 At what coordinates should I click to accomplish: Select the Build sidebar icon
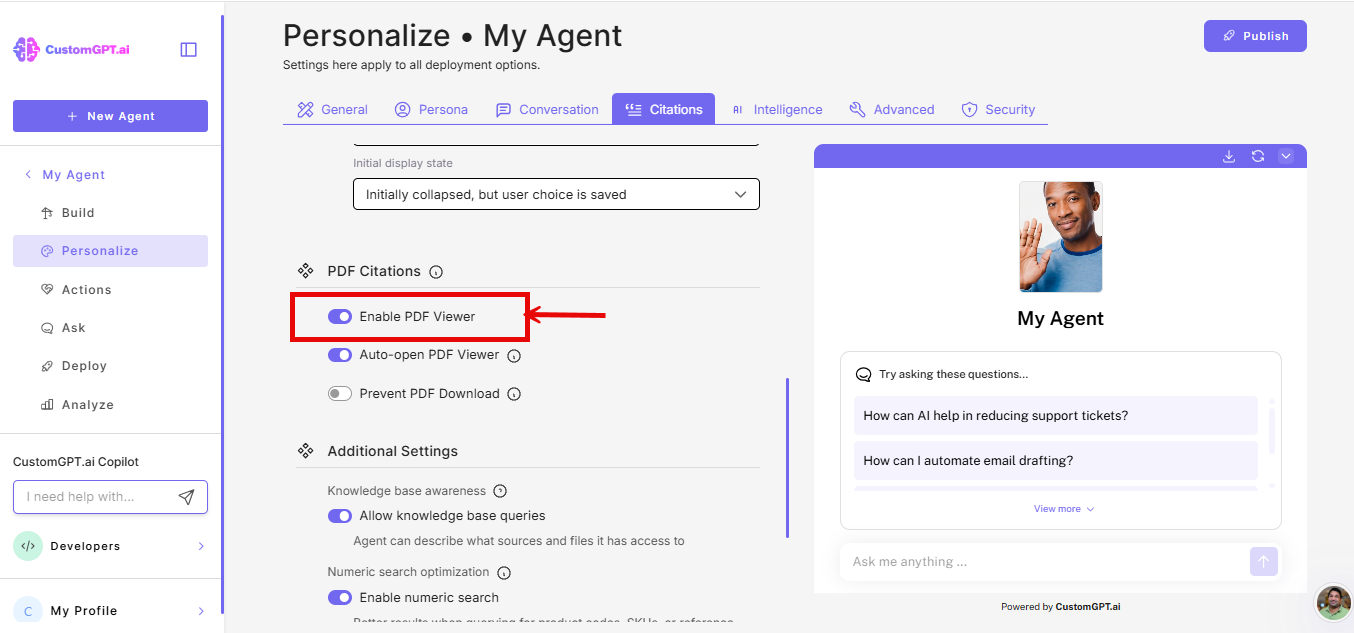point(46,212)
